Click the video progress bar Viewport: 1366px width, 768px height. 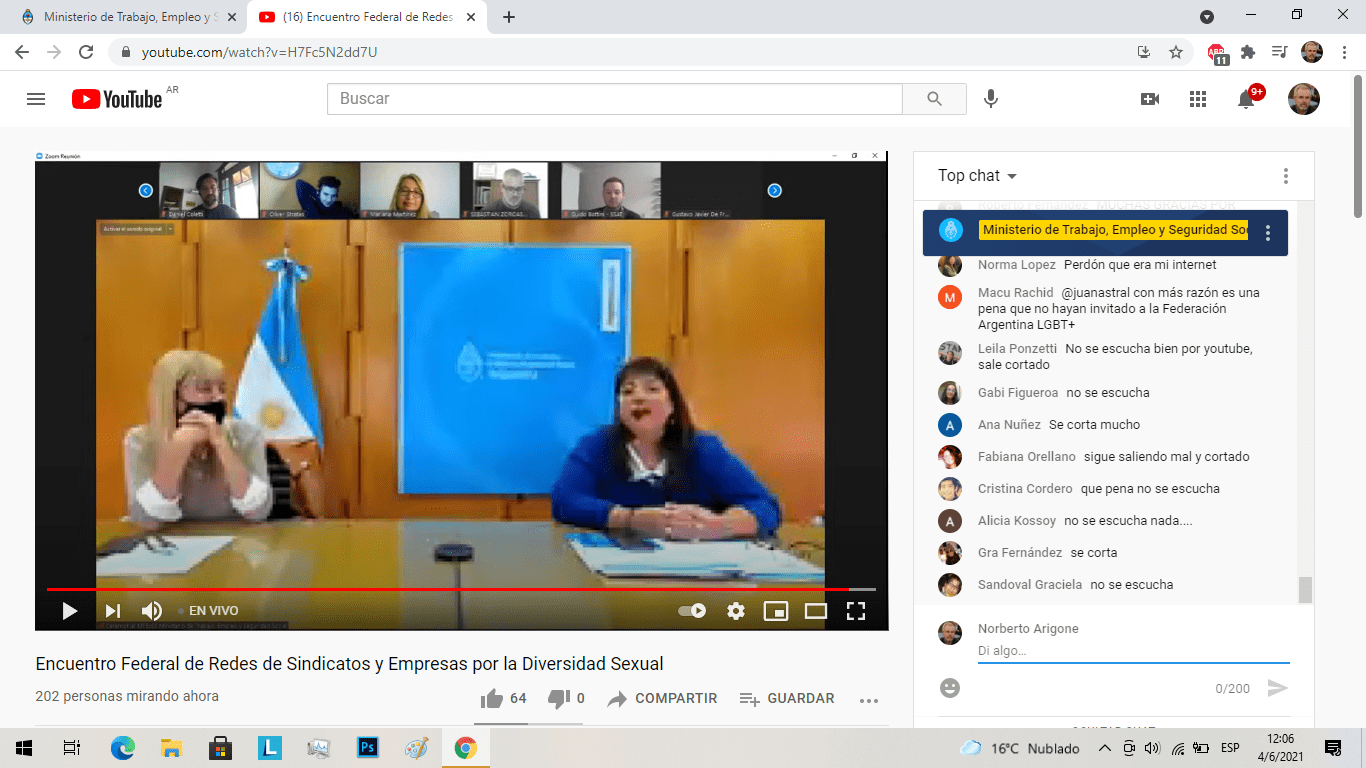pyautogui.click(x=461, y=589)
